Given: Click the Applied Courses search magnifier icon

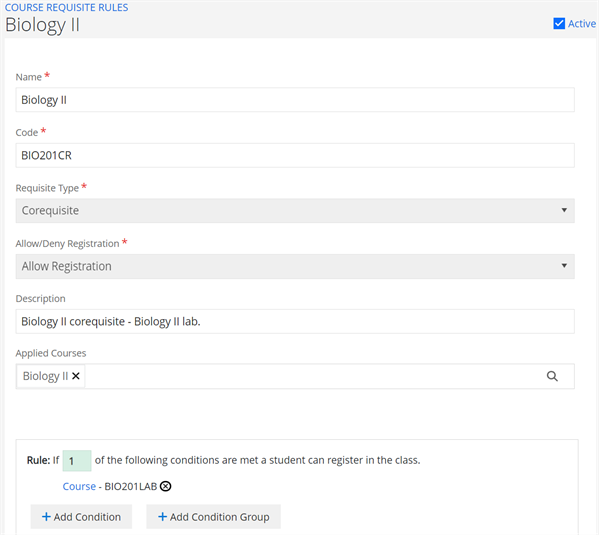Looking at the screenshot, I should [552, 376].
